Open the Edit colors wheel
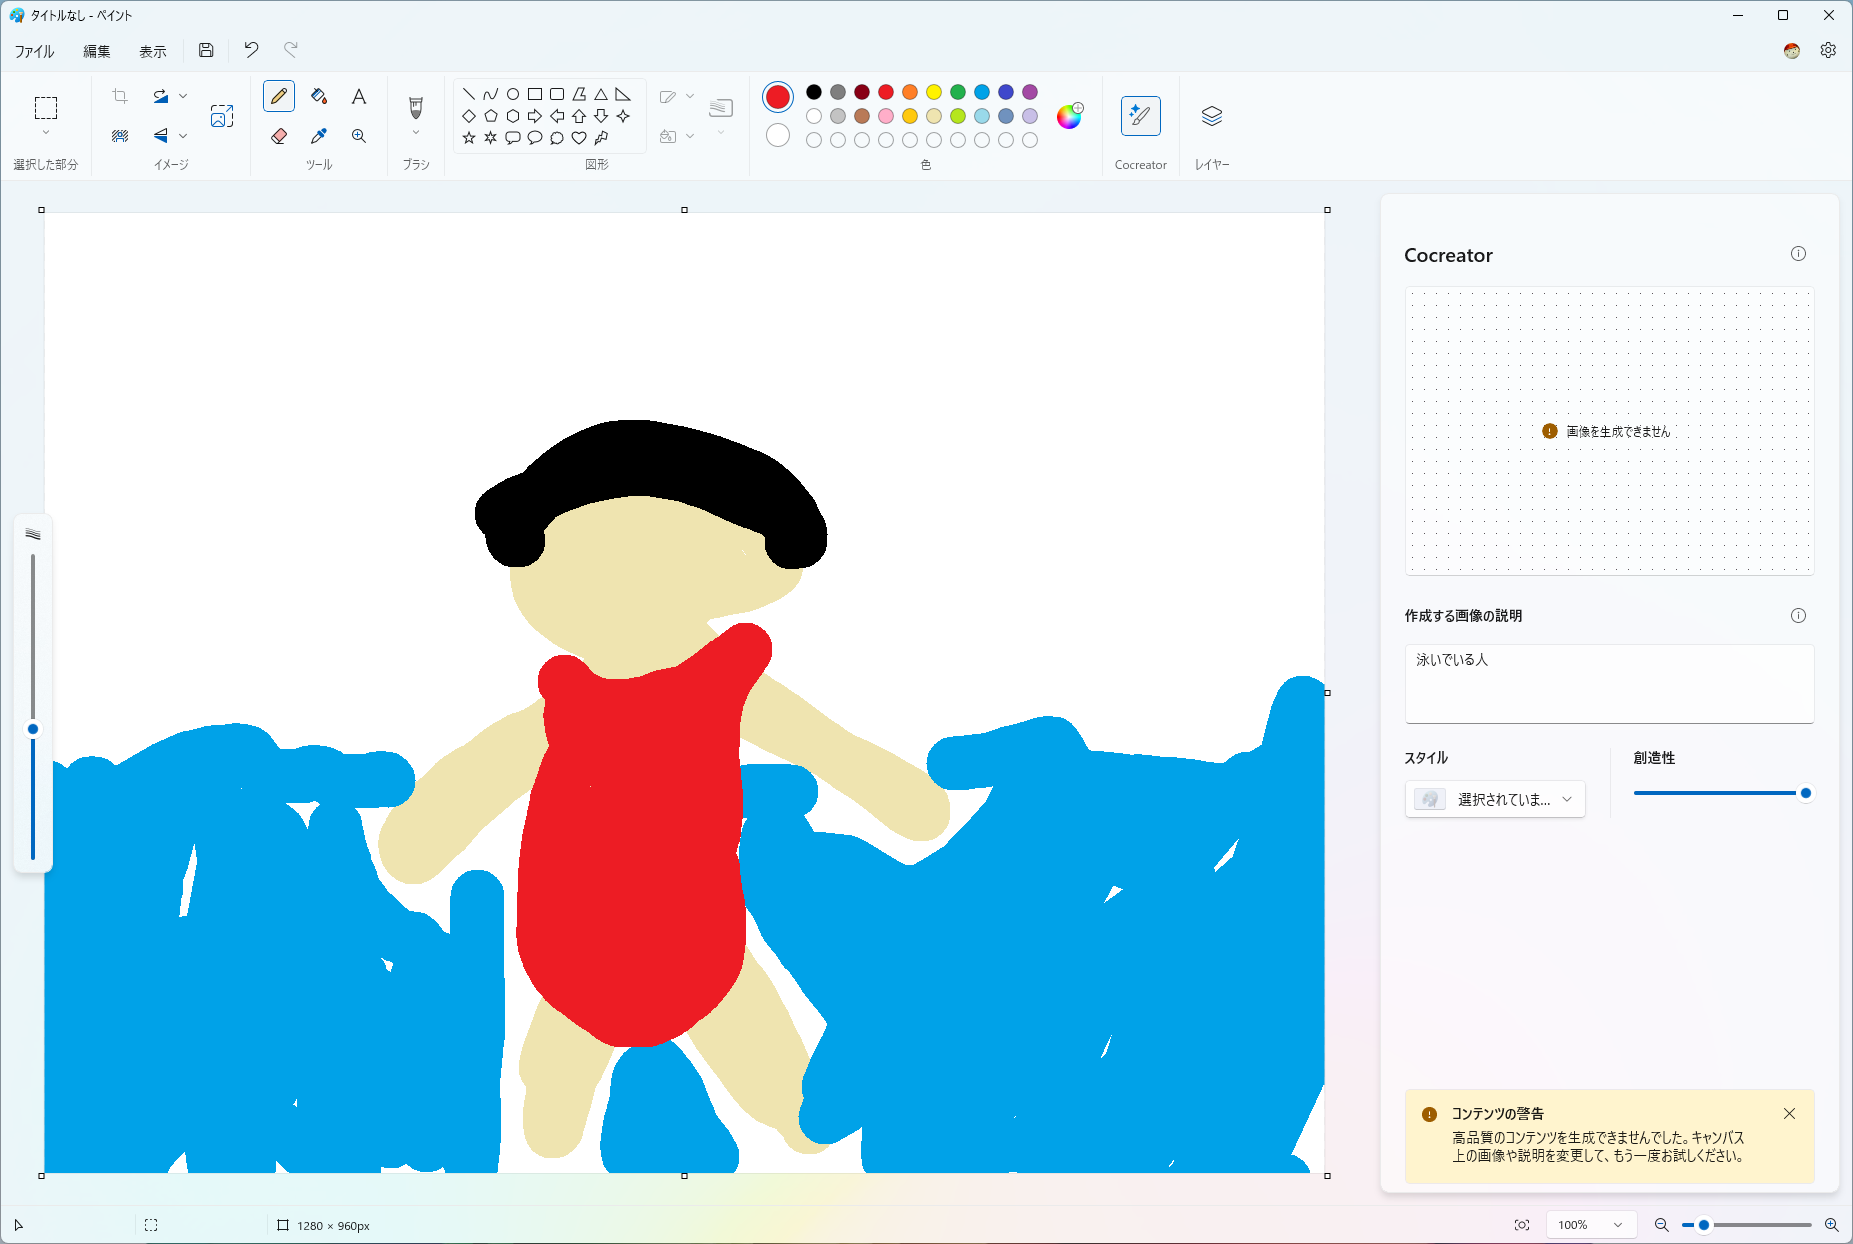The image size is (1853, 1244). (1070, 116)
